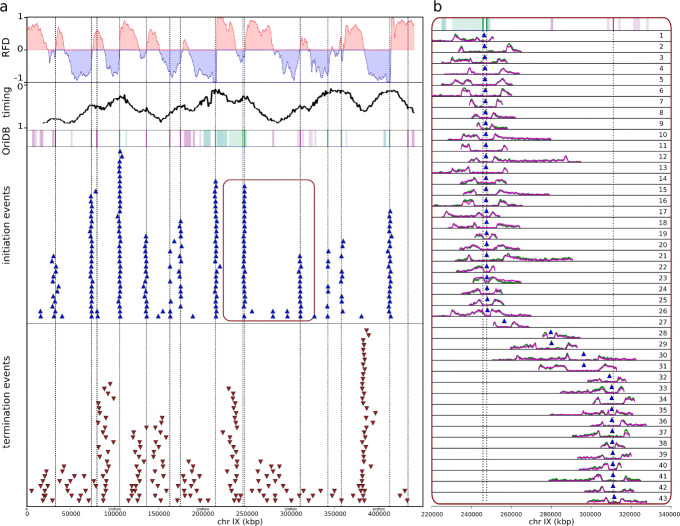Select row number "1" in panel b
680x526 pixels.
pyautogui.click(x=661, y=36)
